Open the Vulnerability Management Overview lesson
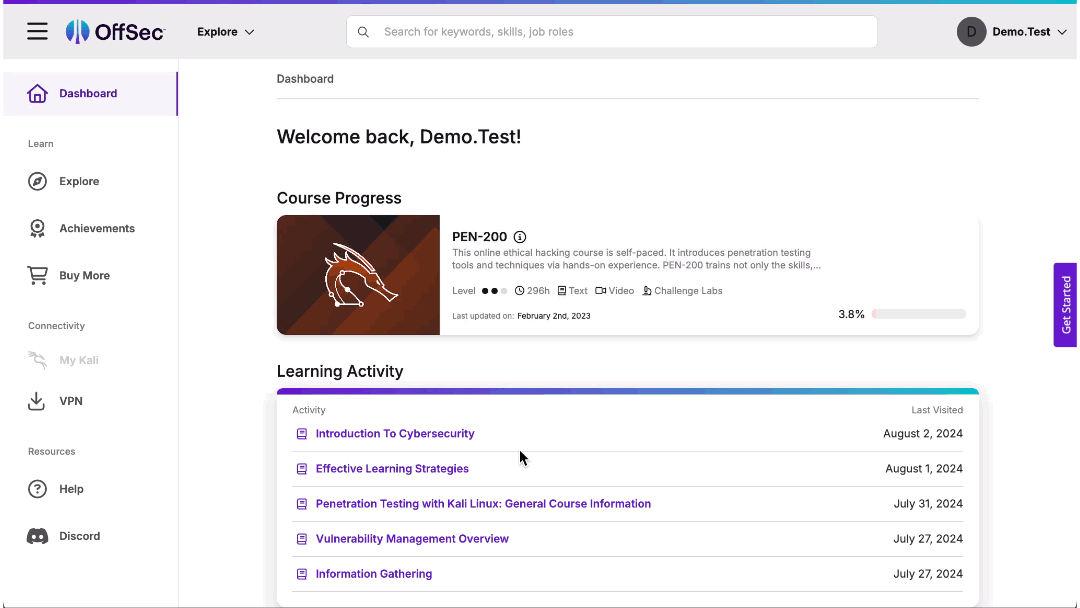This screenshot has height=608, width=1080. pos(412,538)
